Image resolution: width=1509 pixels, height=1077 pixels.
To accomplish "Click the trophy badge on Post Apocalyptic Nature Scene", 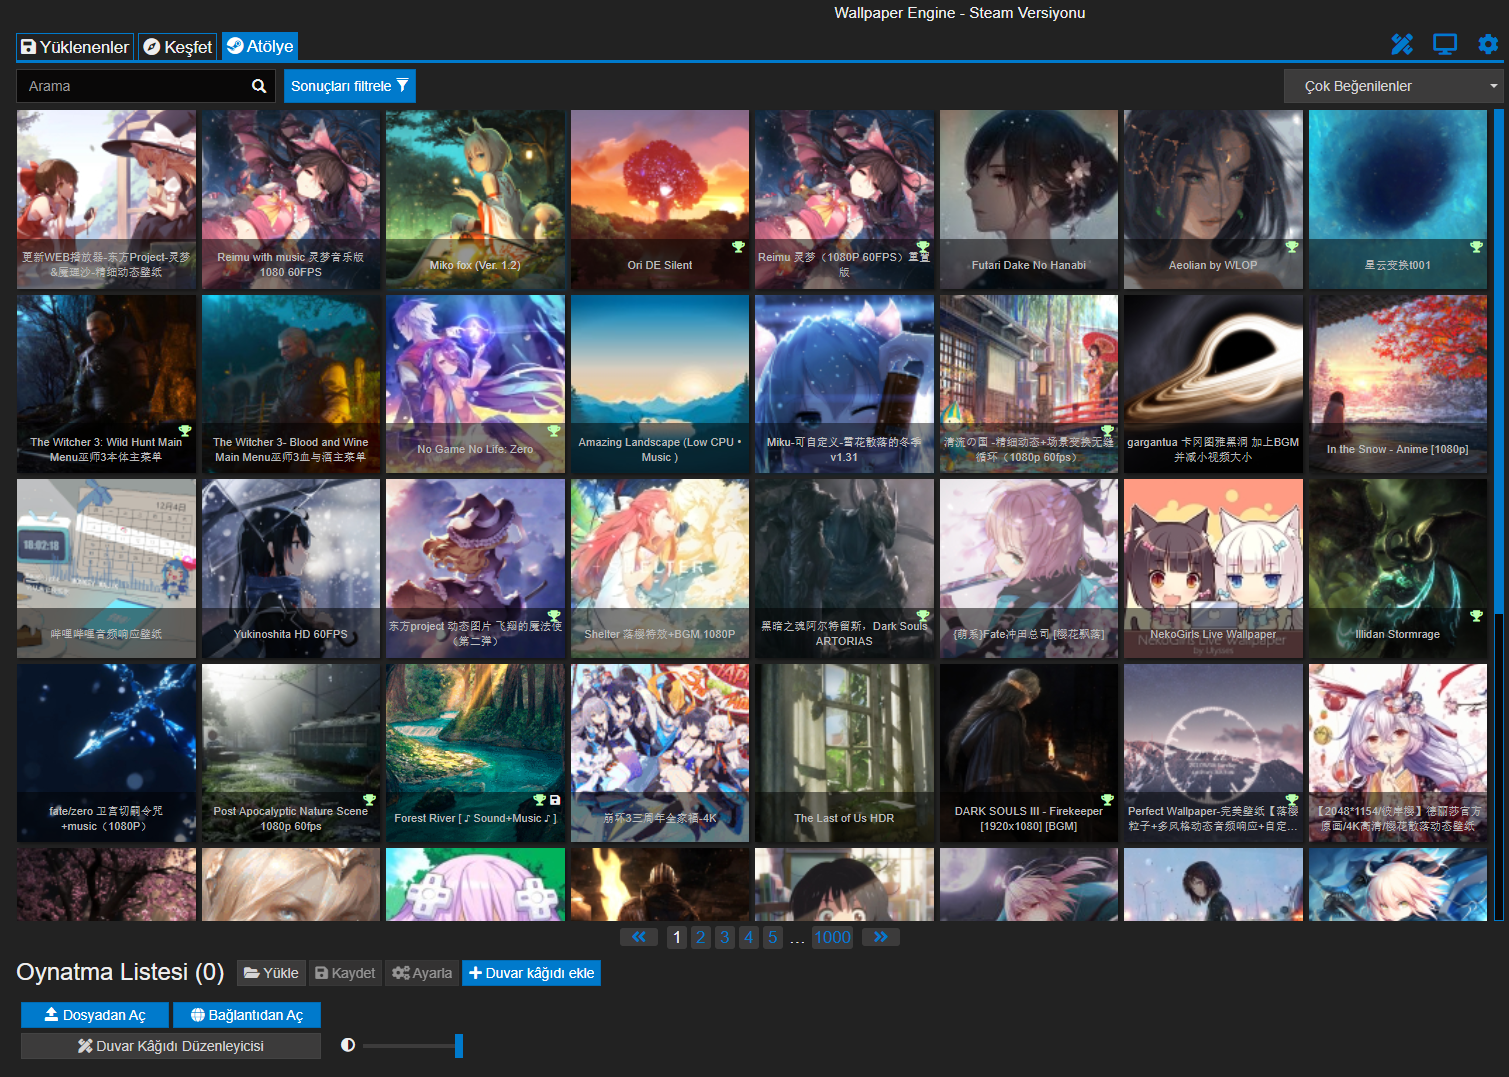I will point(369,800).
